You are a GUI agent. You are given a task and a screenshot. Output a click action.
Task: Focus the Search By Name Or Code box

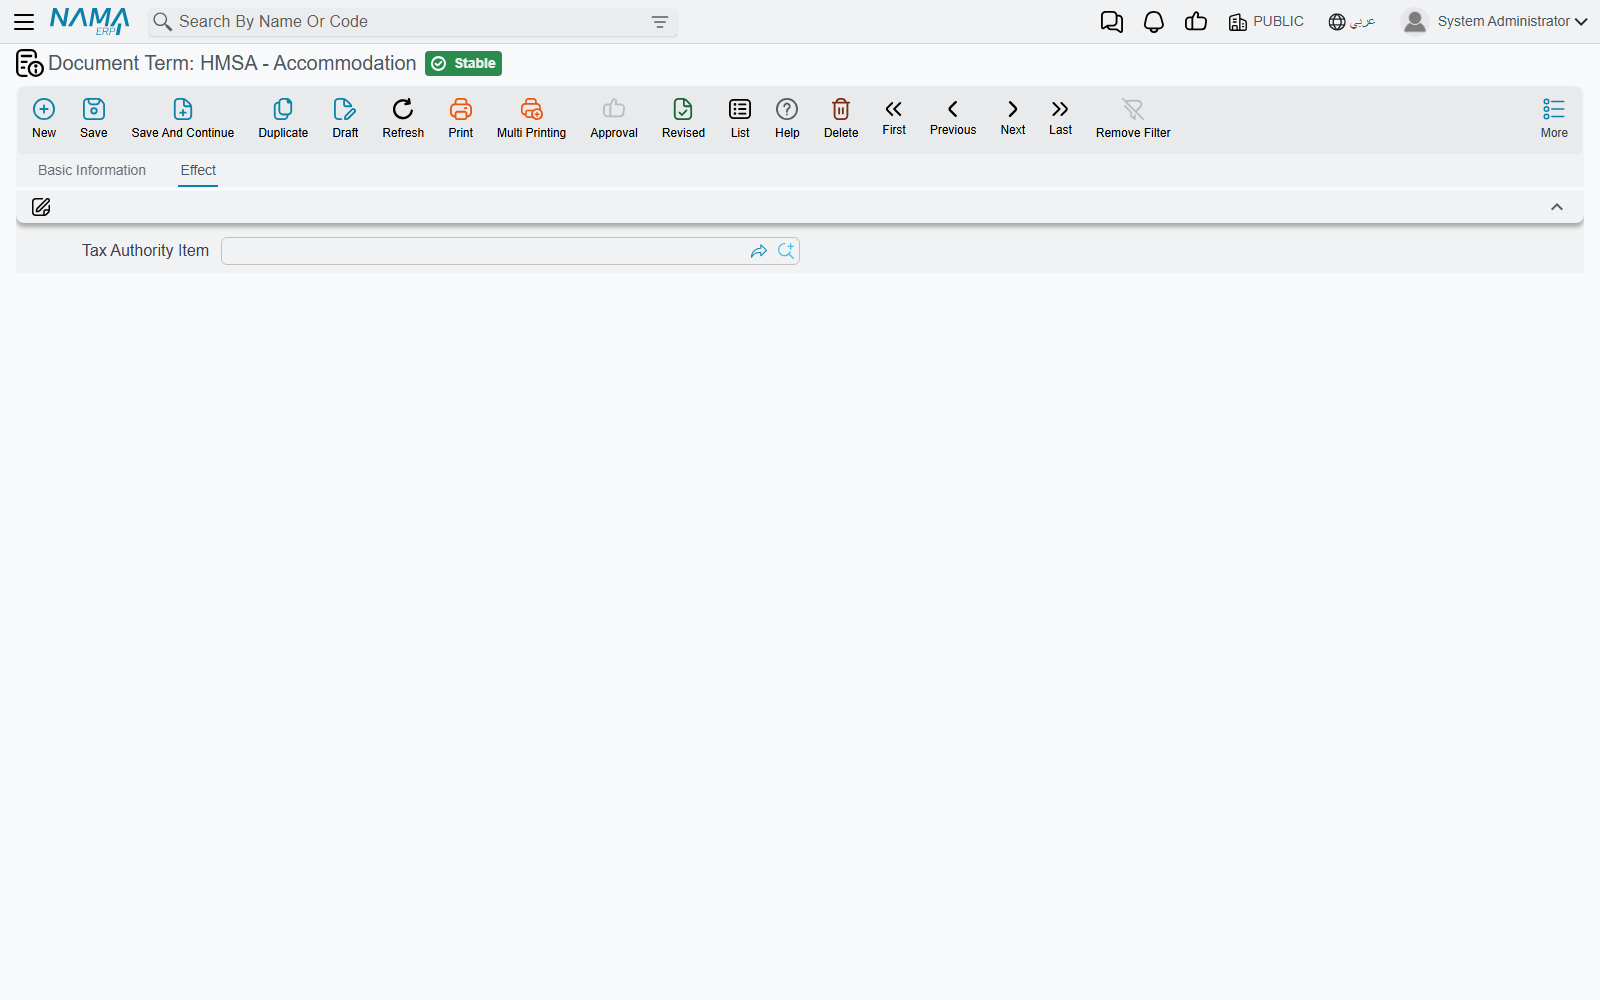coord(410,21)
